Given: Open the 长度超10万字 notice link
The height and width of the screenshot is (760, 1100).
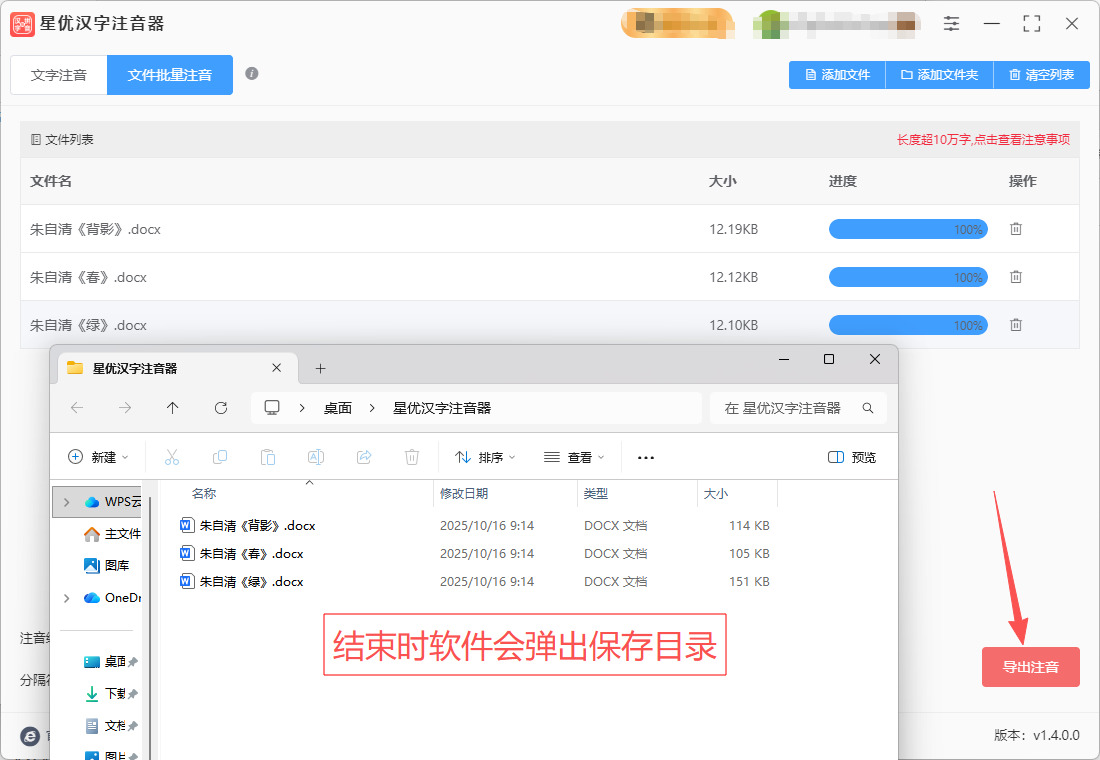Looking at the screenshot, I should [983, 141].
